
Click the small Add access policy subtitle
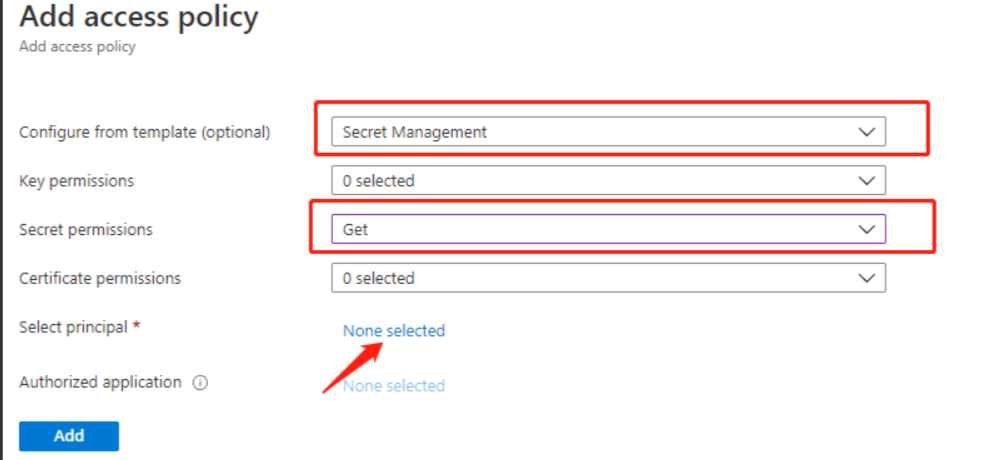point(77,46)
